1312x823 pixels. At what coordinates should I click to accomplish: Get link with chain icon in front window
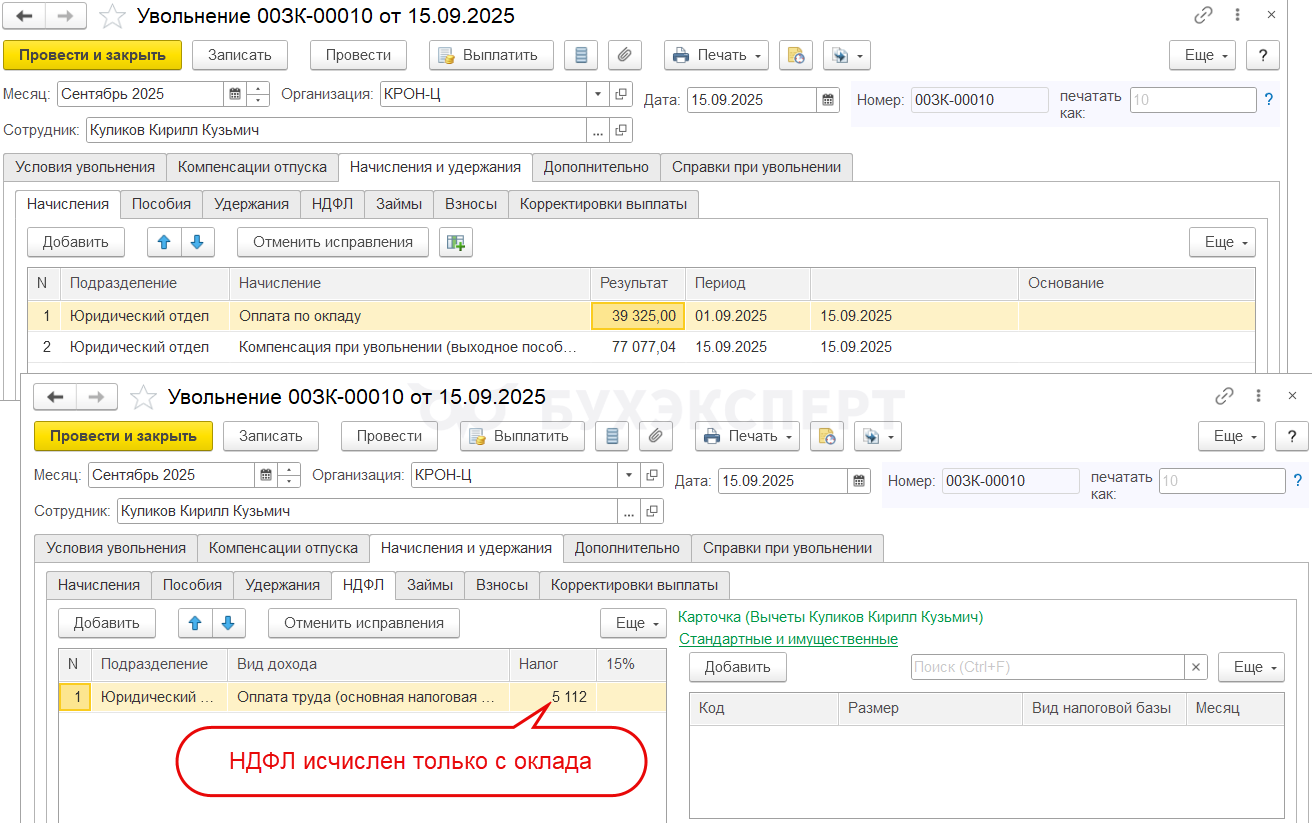point(1224,396)
